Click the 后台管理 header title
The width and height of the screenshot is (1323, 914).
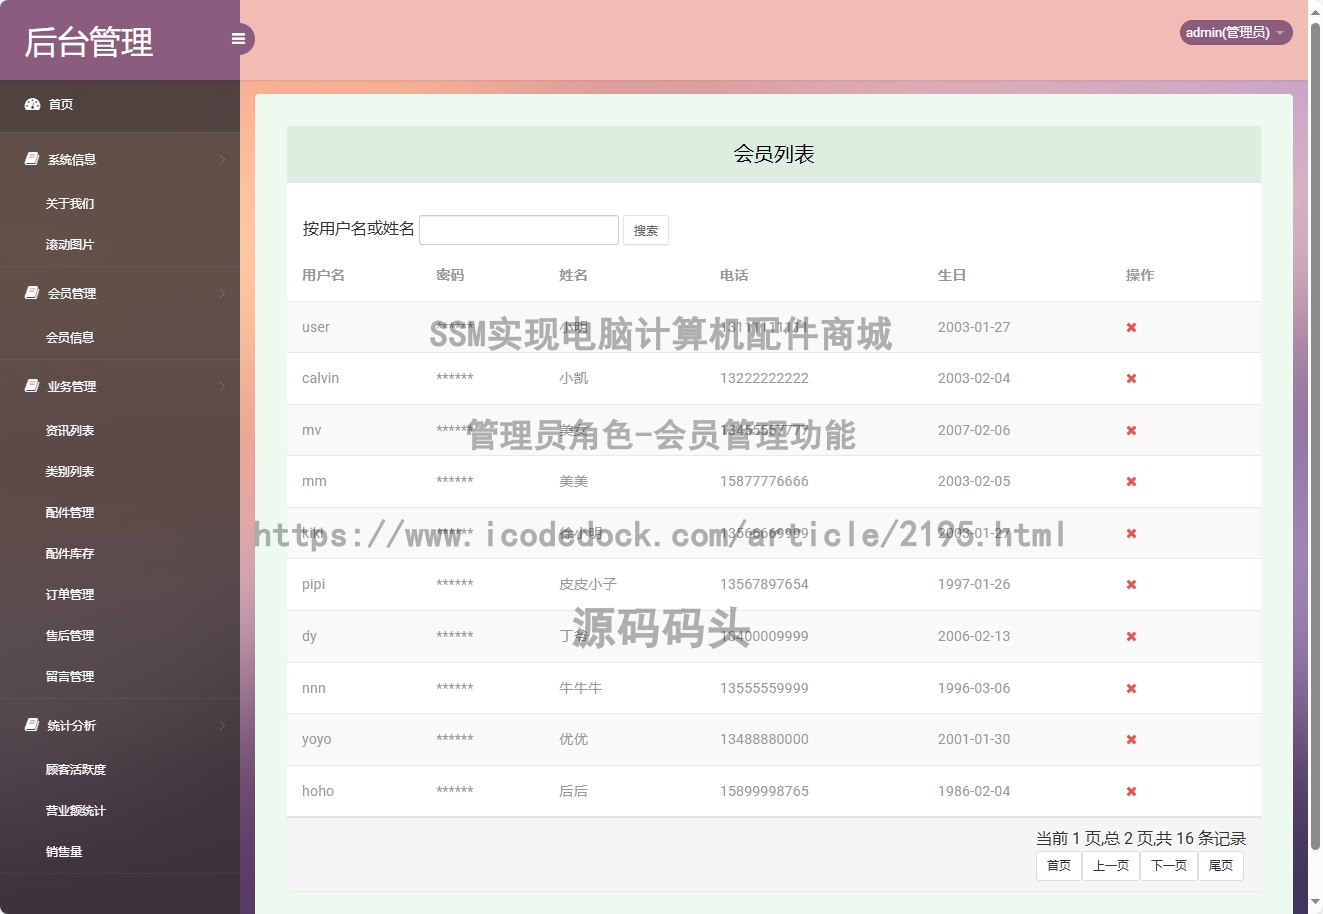coord(89,42)
